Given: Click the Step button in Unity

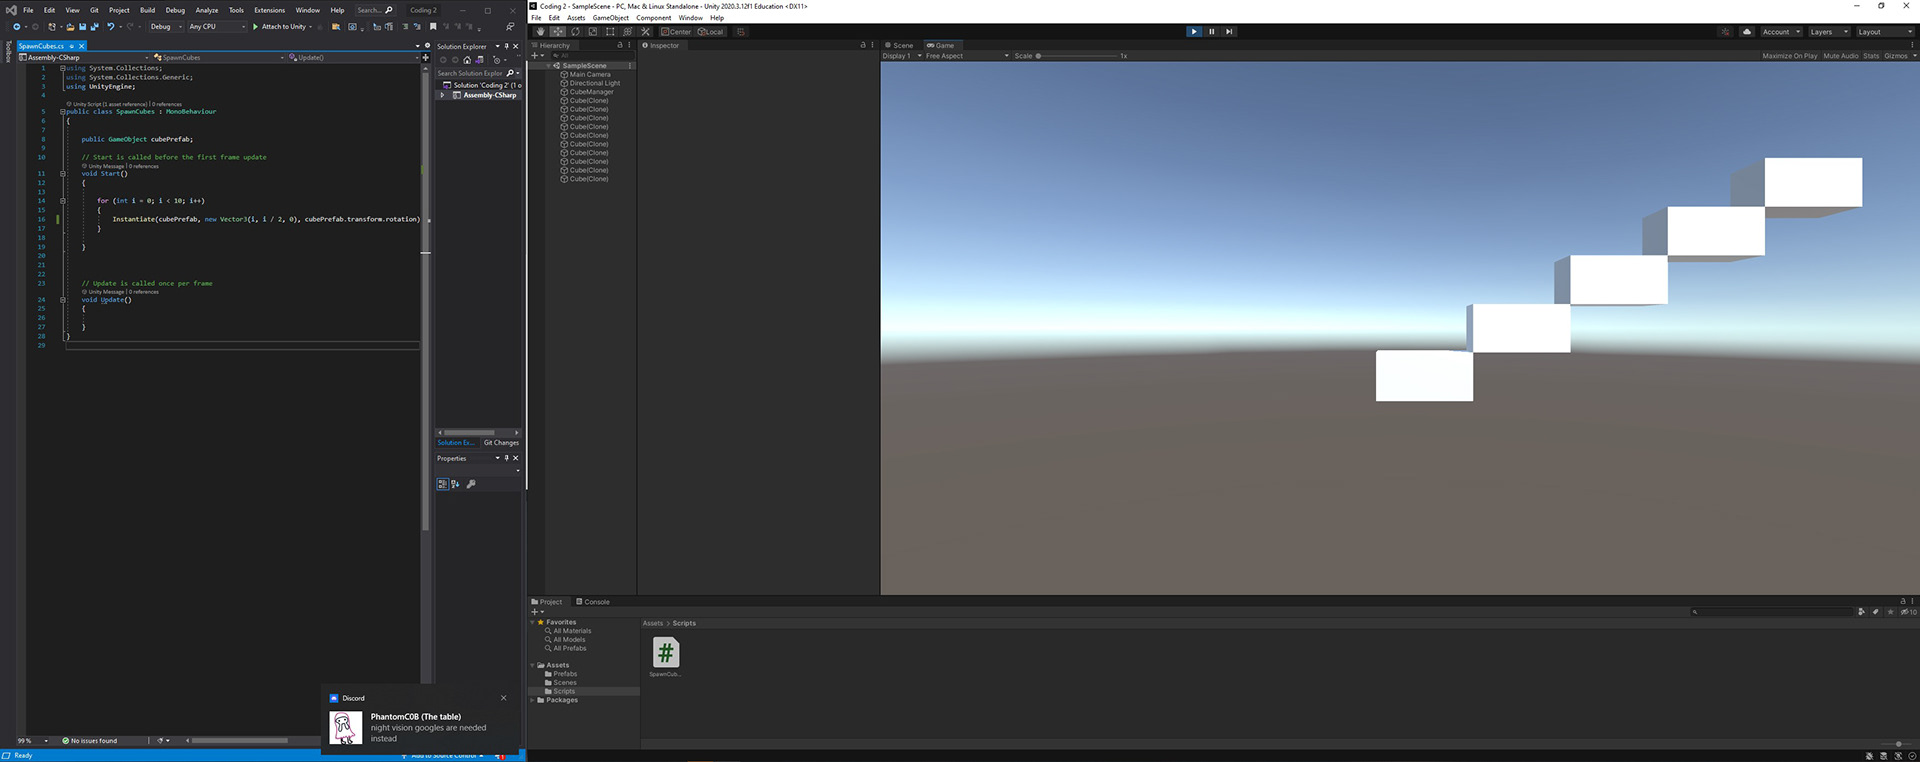Looking at the screenshot, I should pyautogui.click(x=1229, y=32).
